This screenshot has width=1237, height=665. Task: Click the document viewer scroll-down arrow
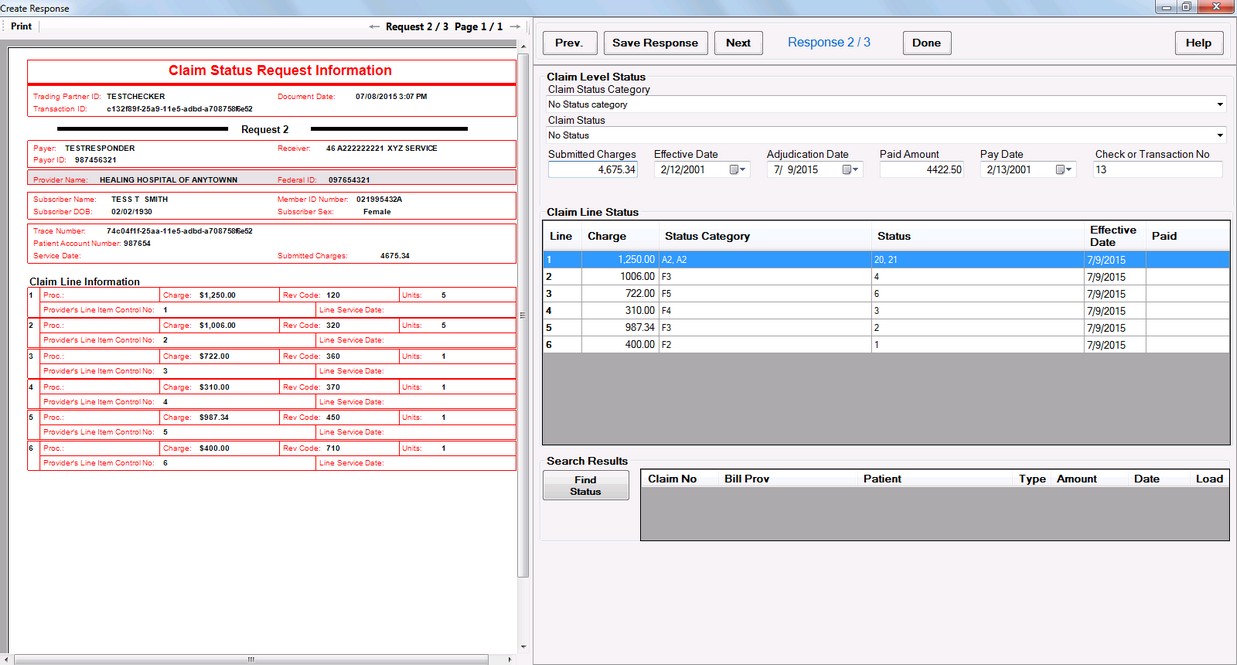(523, 646)
